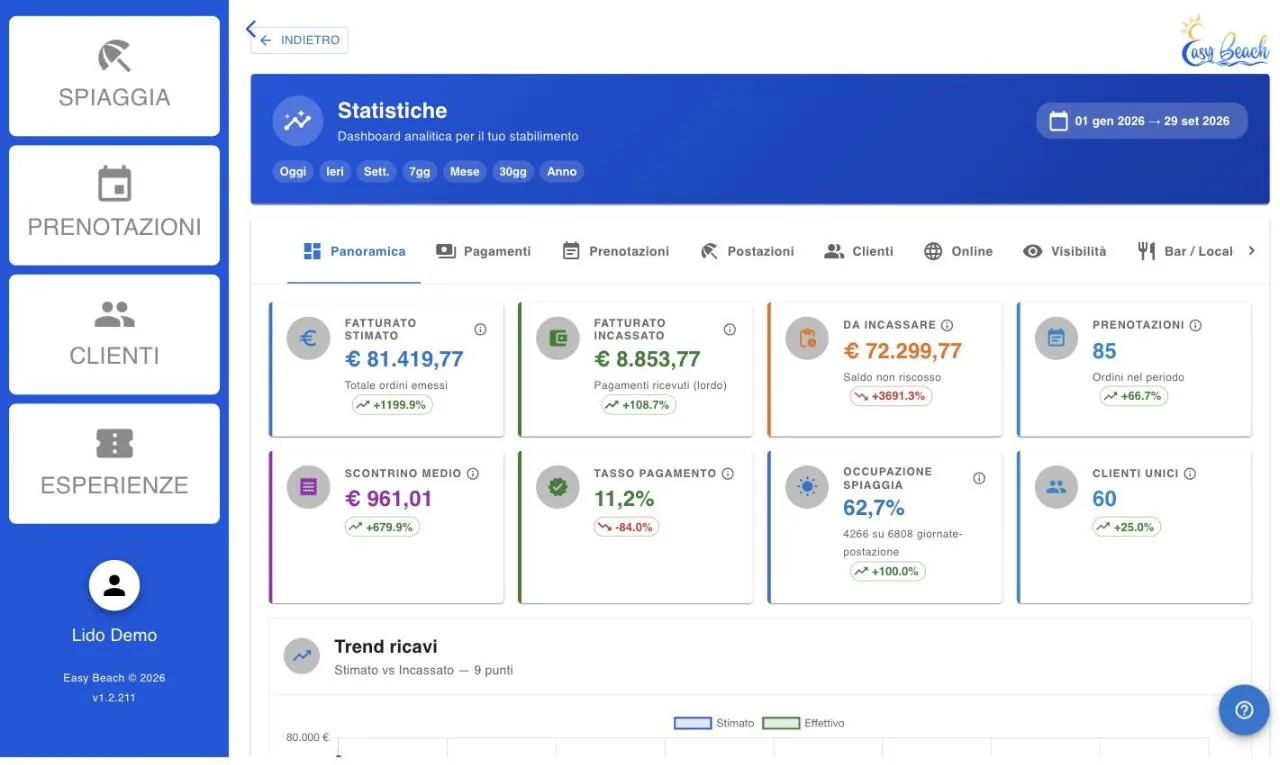Open the date range picker 01 gen 2026
The width and height of the screenshot is (1280, 765).
tap(1142, 121)
